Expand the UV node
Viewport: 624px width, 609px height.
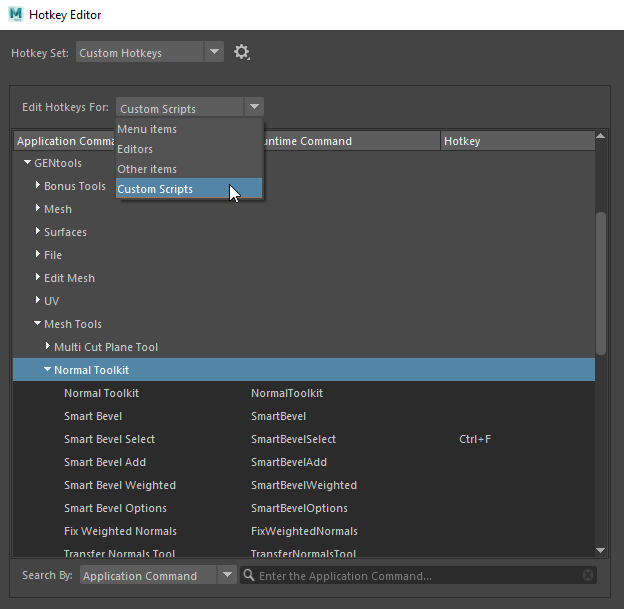tap(37, 300)
